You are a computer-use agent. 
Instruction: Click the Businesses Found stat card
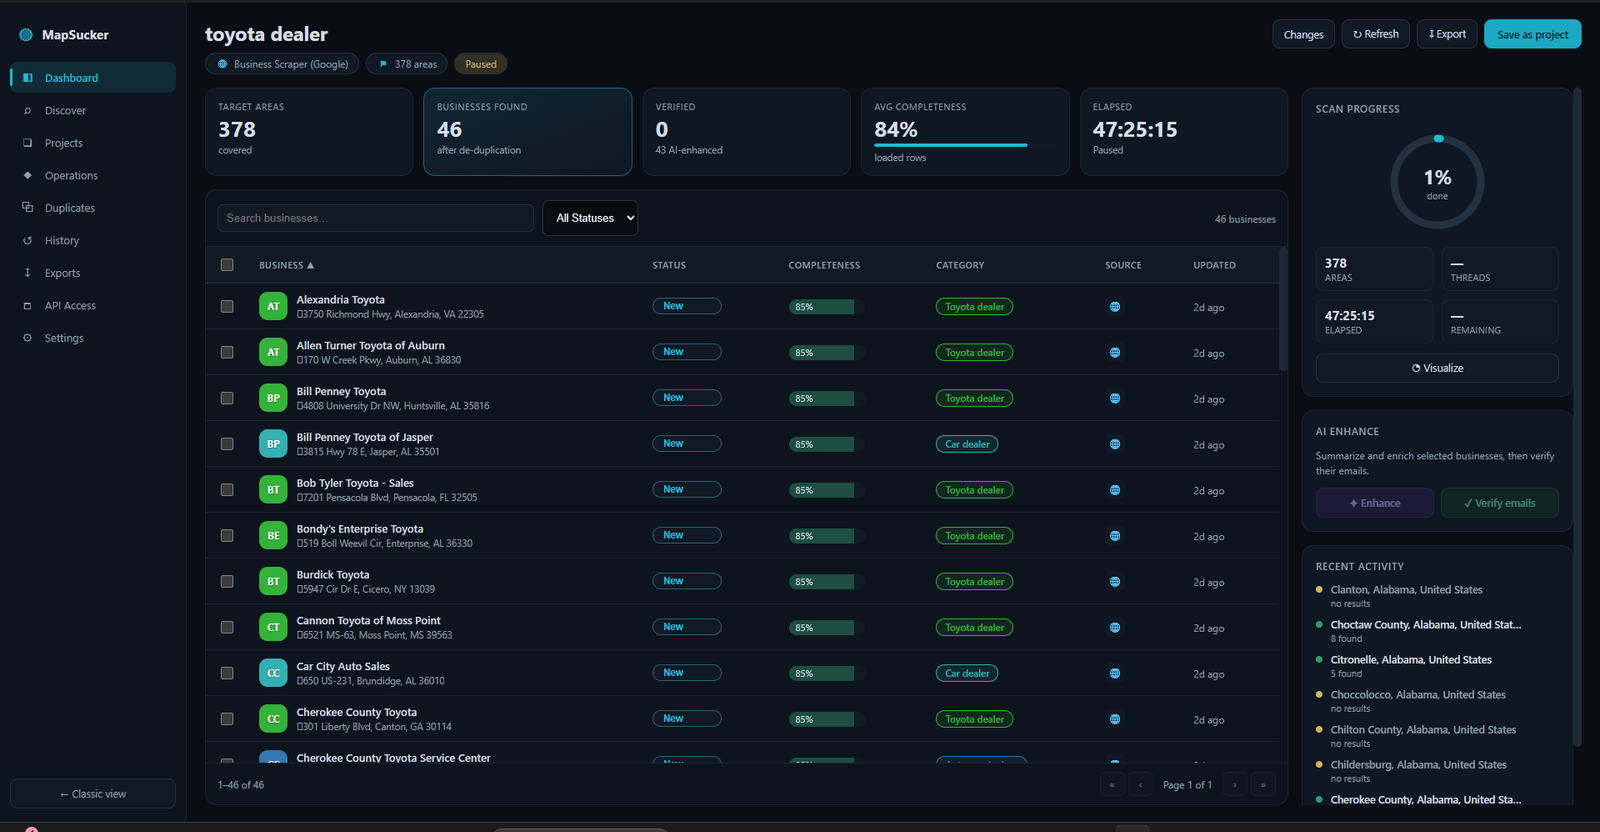tap(527, 132)
